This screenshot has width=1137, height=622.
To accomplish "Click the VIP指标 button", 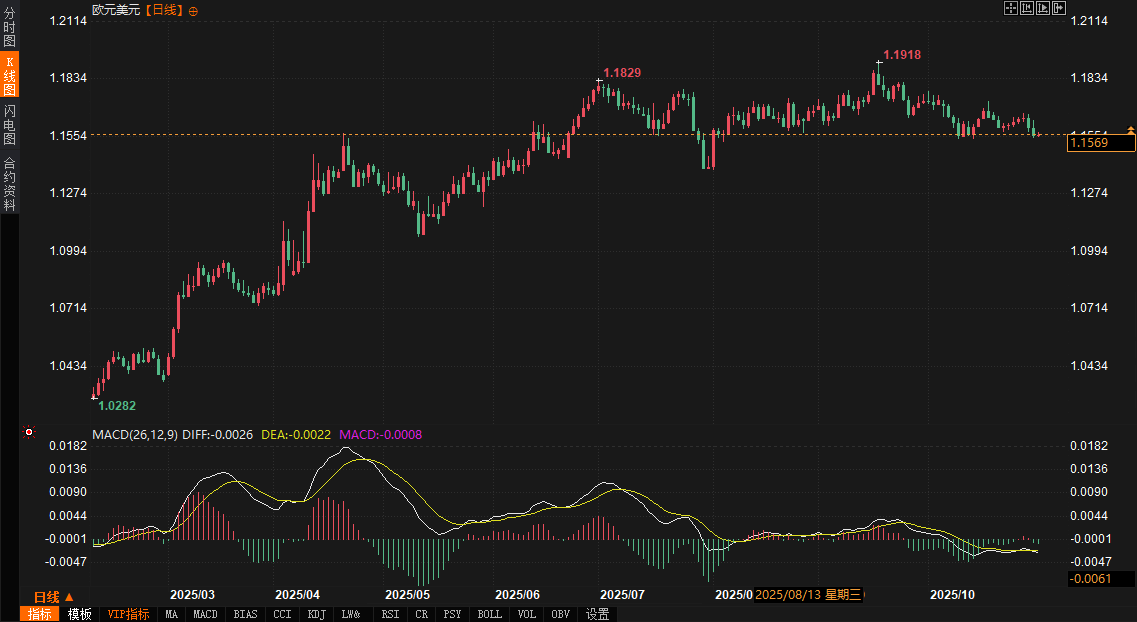I will click(128, 614).
